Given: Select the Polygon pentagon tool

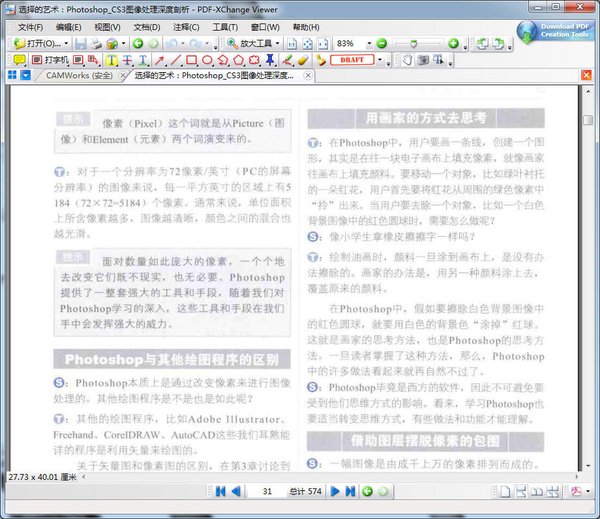Looking at the screenshot, I should point(238,60).
